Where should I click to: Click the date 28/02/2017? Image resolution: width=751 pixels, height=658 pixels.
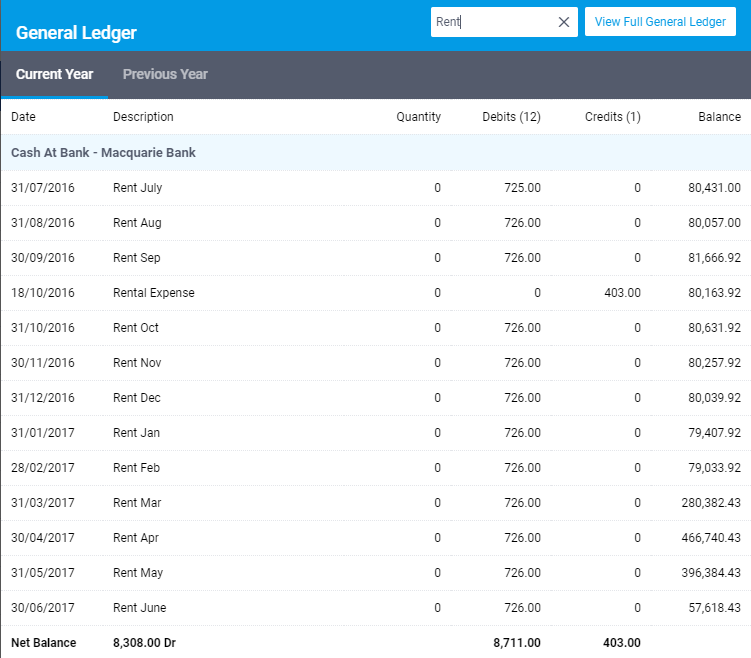(43, 467)
